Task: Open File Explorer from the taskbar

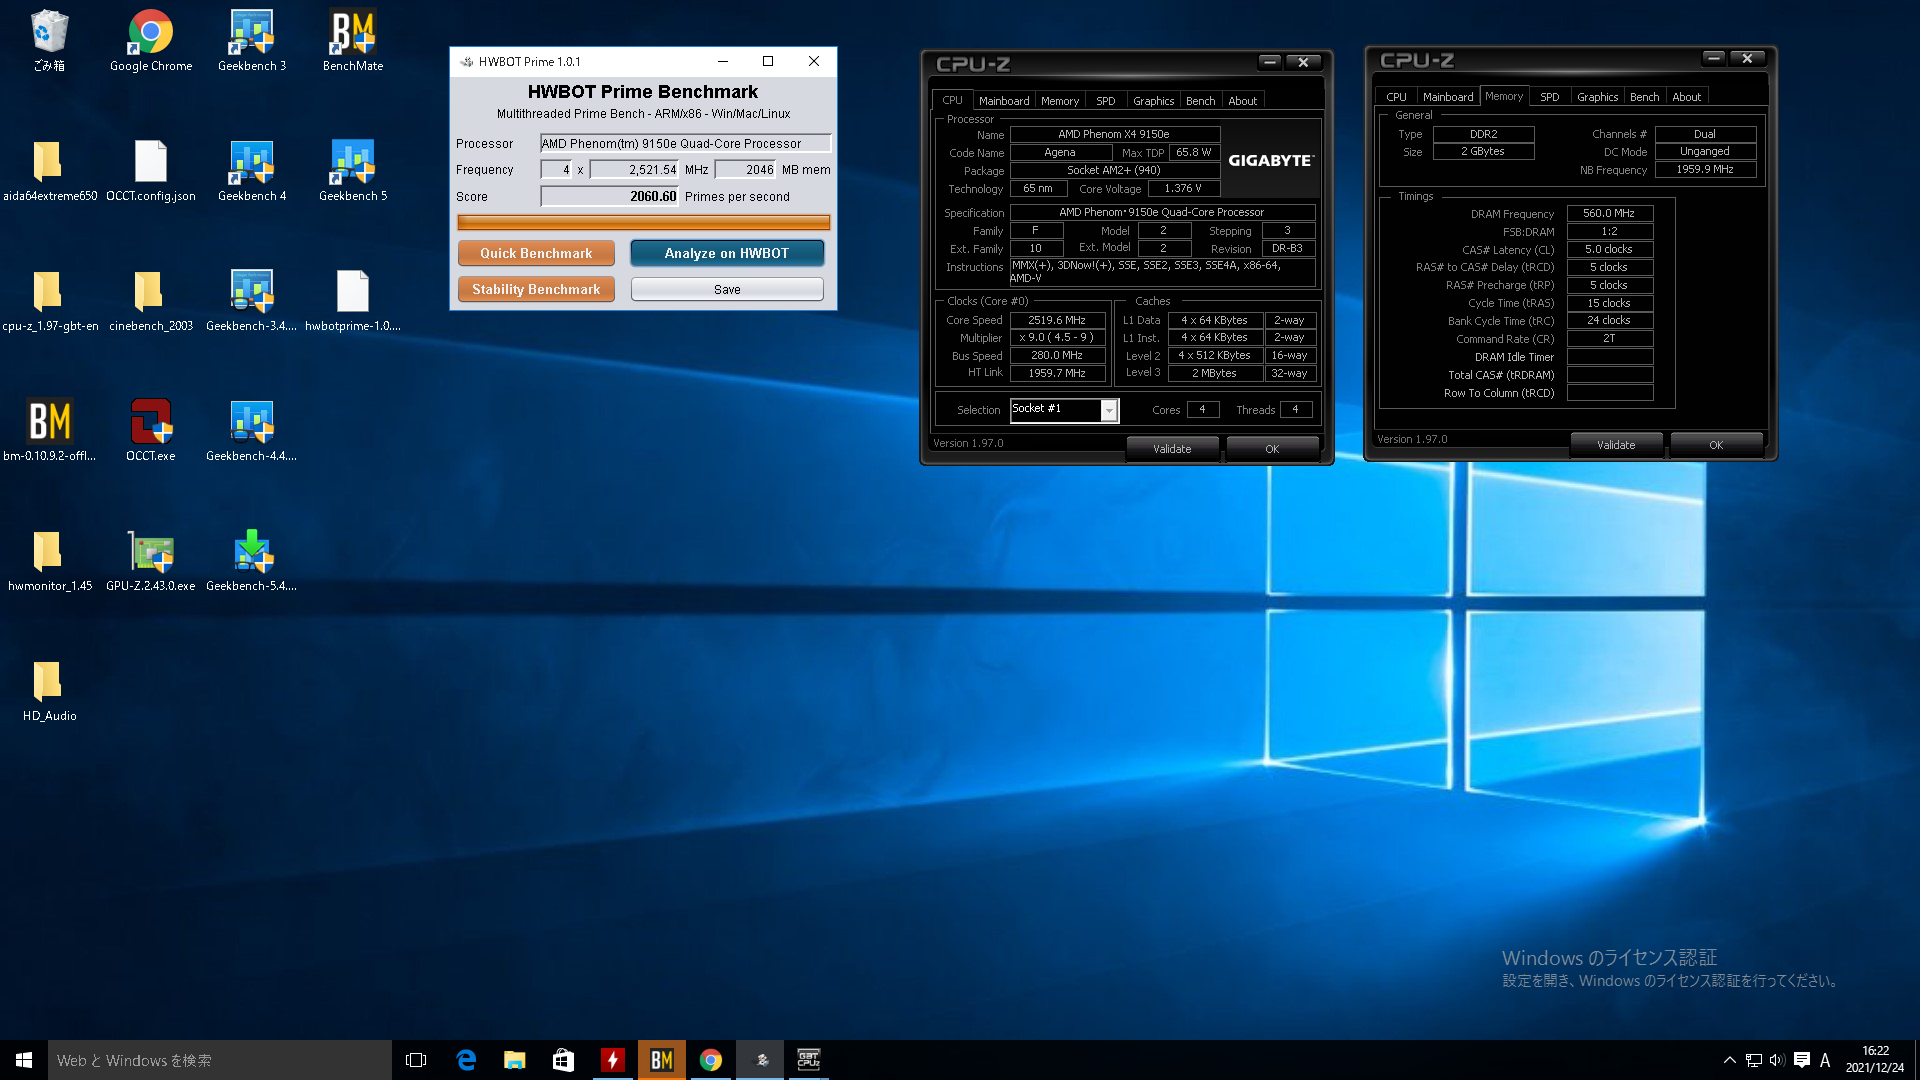Action: click(515, 1060)
